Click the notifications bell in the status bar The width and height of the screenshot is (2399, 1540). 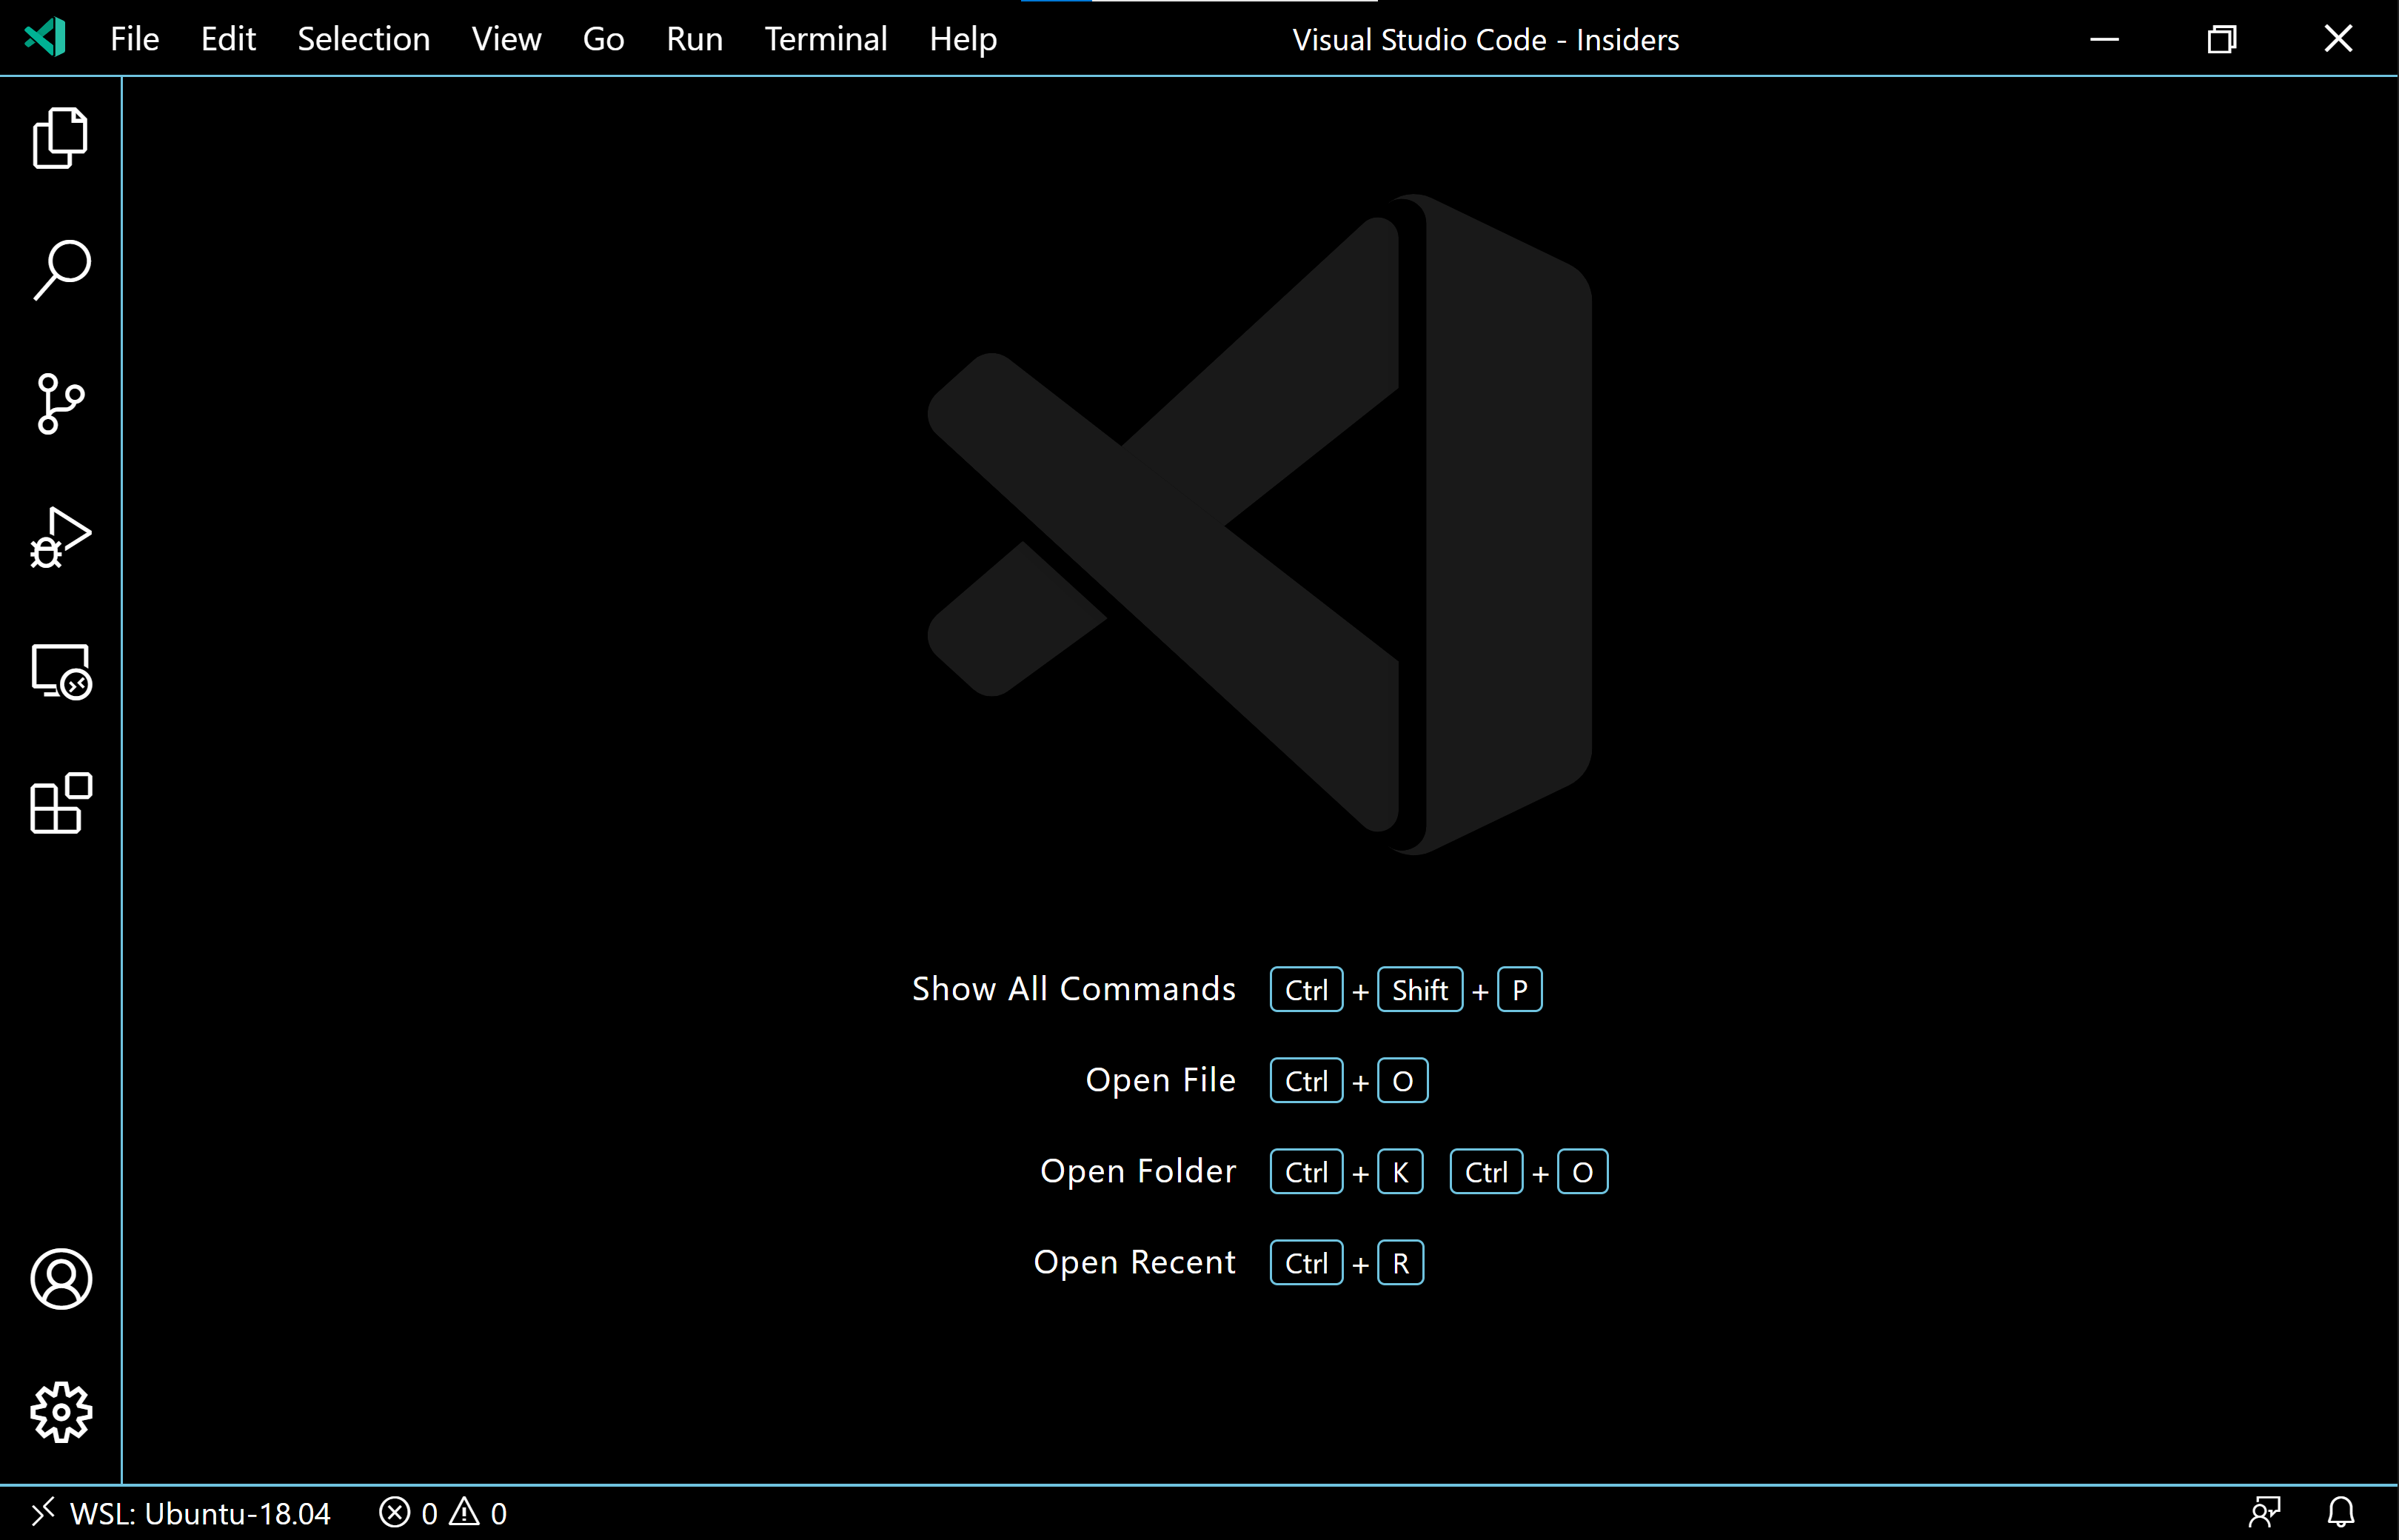(x=2340, y=1513)
